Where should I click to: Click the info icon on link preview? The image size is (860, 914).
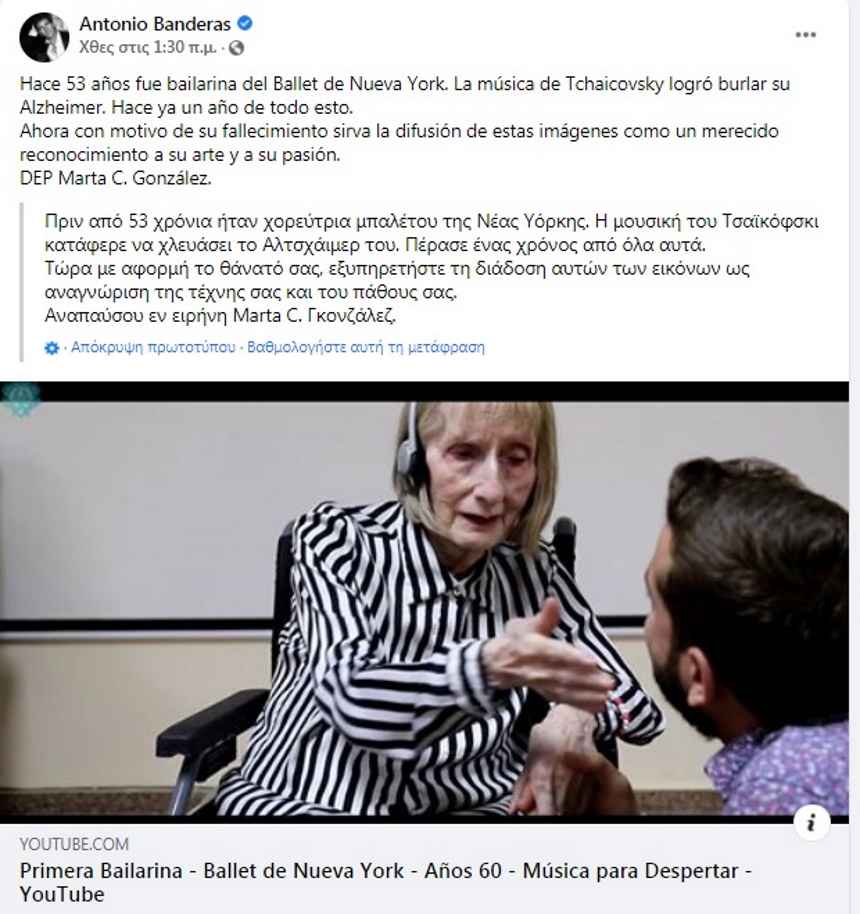(811, 822)
